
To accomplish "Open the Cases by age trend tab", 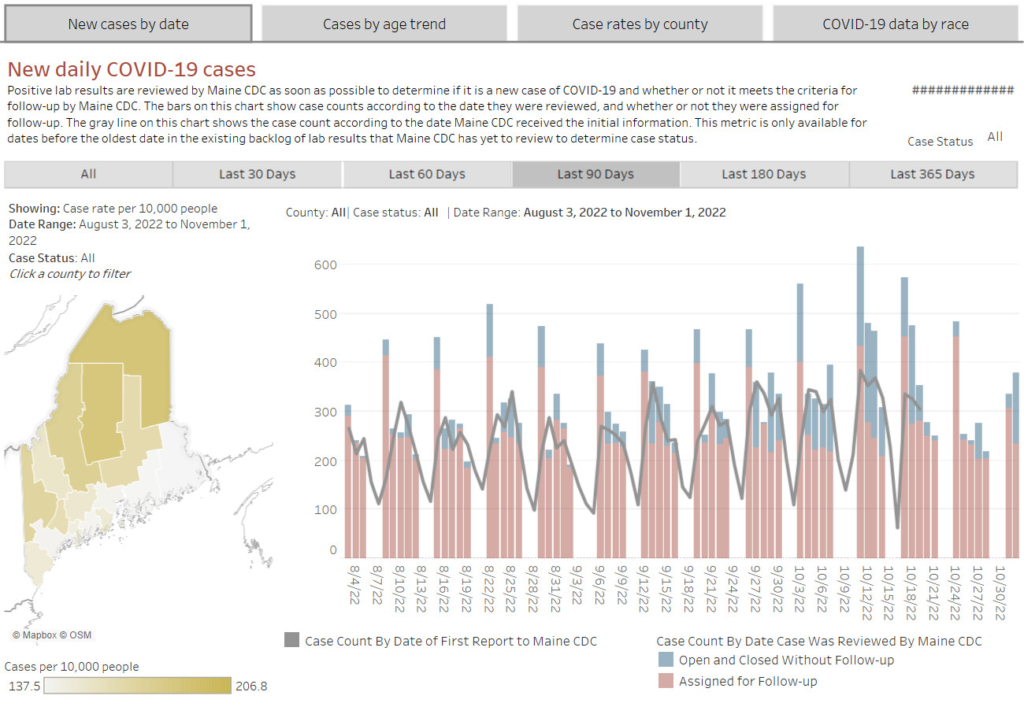I will tap(384, 24).
